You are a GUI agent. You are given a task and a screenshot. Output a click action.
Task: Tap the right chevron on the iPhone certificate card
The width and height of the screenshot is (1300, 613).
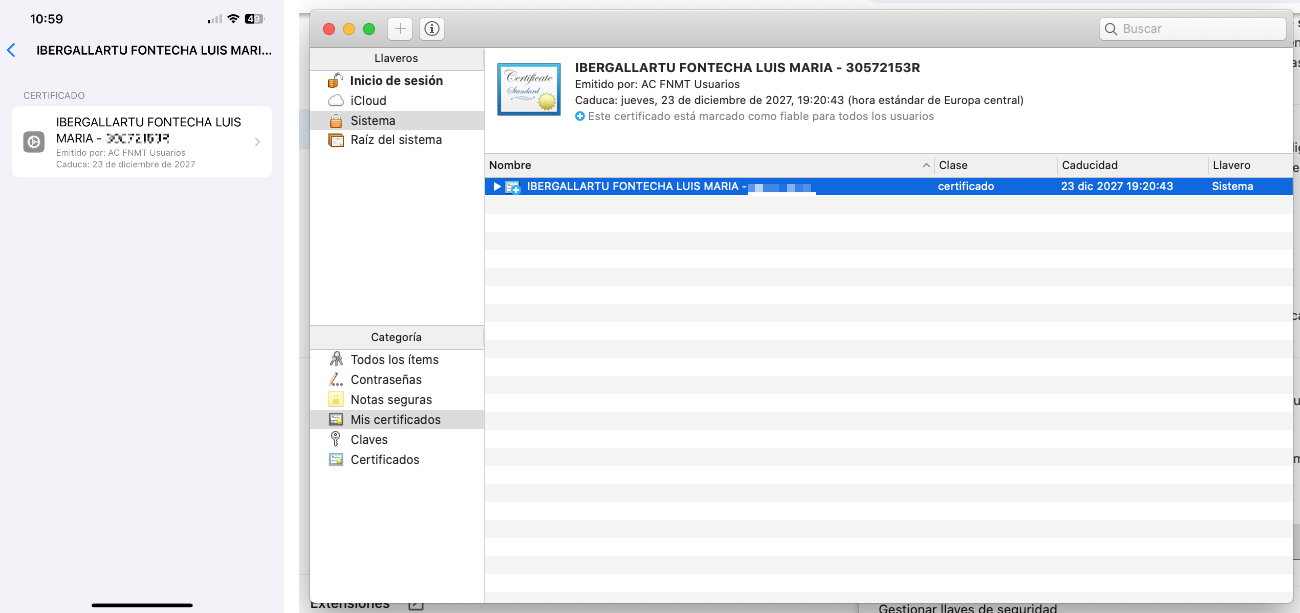point(257,142)
